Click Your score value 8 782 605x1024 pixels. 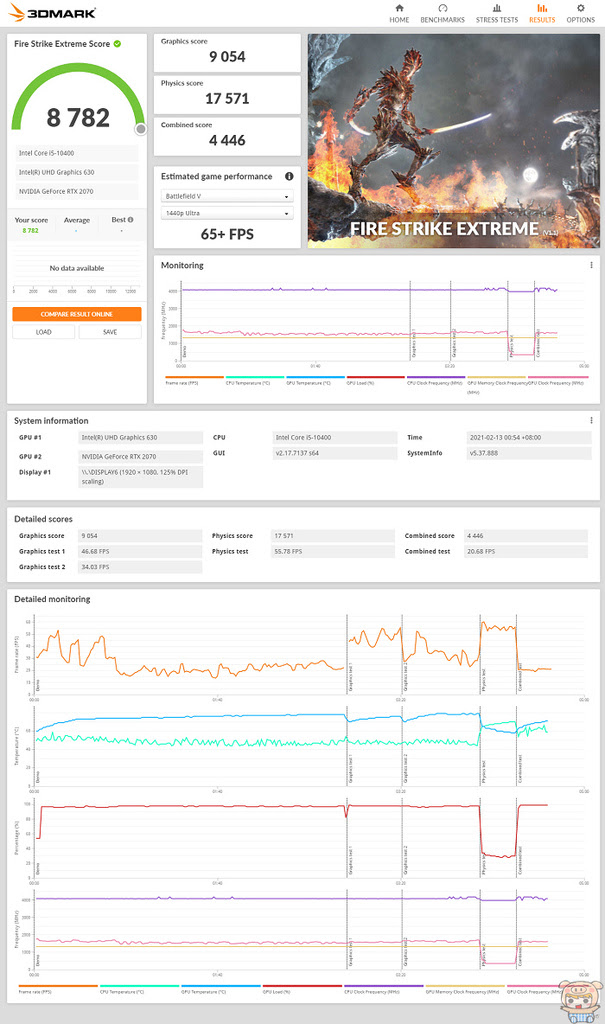(x=30, y=231)
